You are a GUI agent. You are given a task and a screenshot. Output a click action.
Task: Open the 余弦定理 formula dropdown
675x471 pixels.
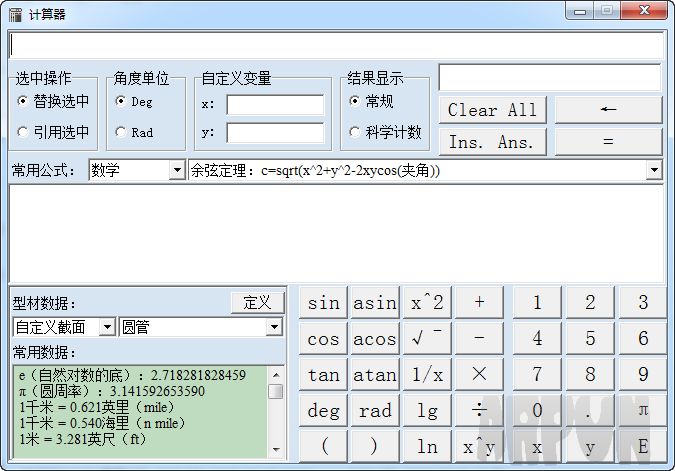click(654, 170)
